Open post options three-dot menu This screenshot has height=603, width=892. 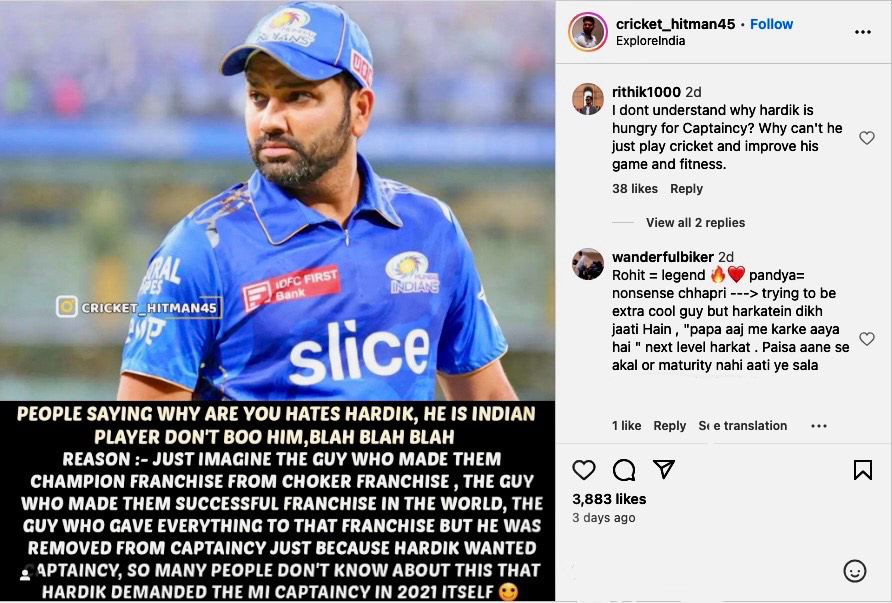tap(862, 32)
